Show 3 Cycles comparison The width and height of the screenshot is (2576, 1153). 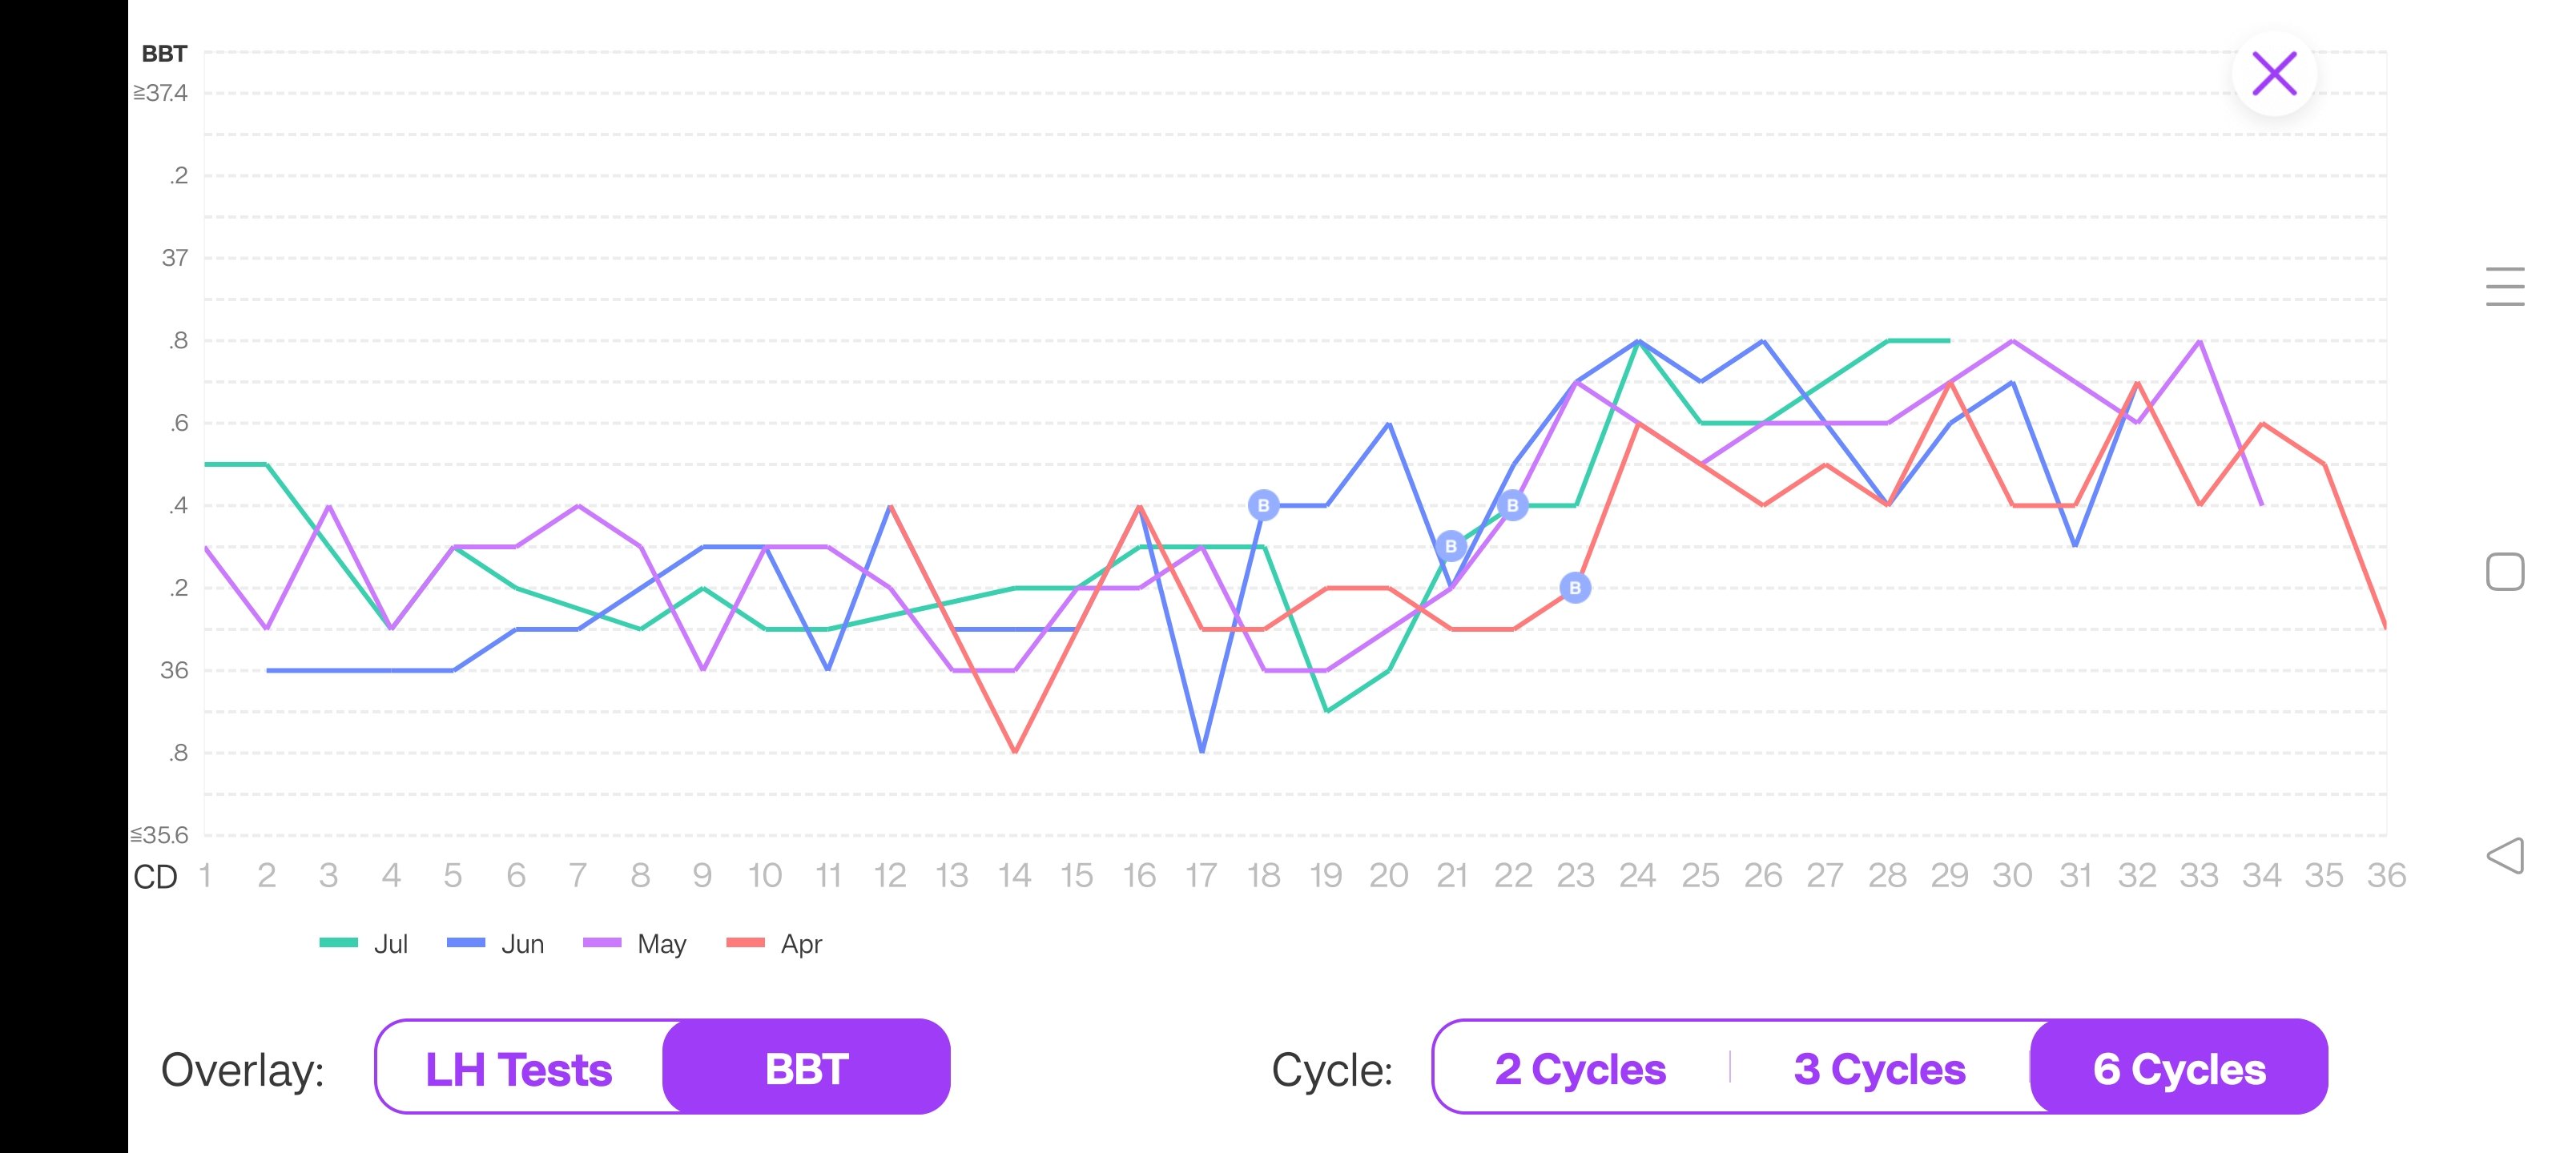click(x=1879, y=1069)
